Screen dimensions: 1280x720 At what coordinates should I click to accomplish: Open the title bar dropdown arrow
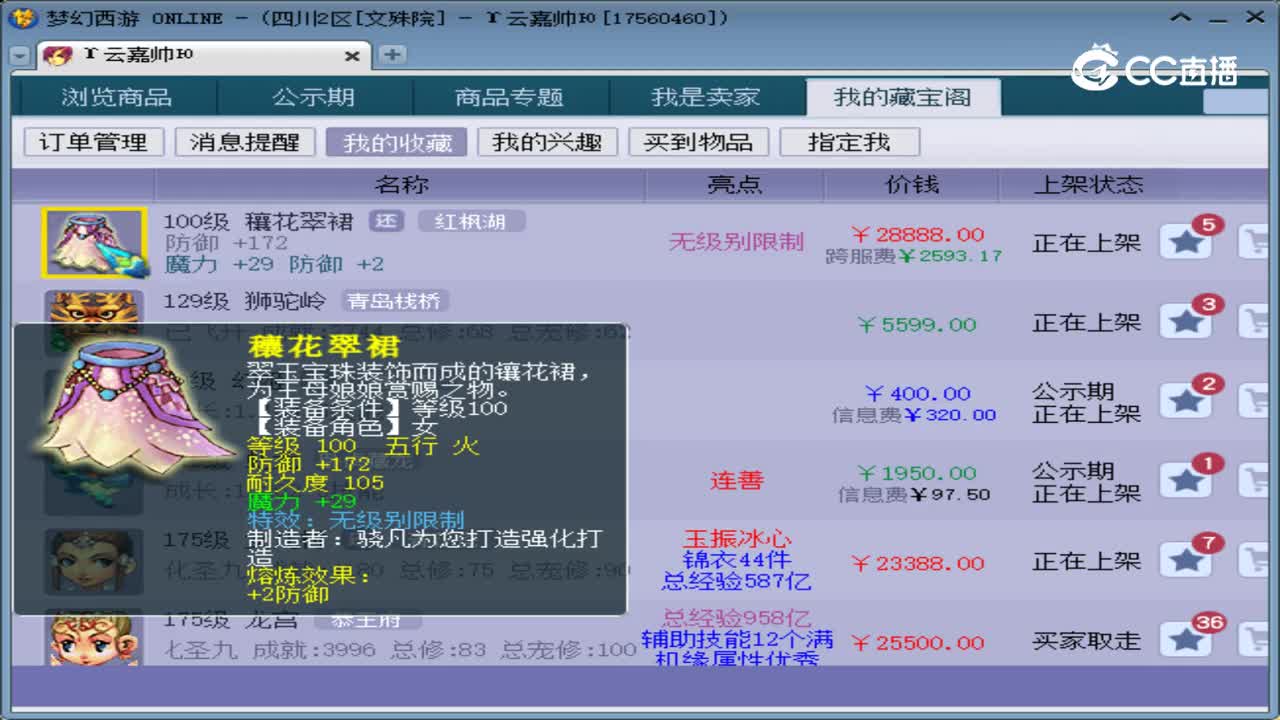(1182, 17)
